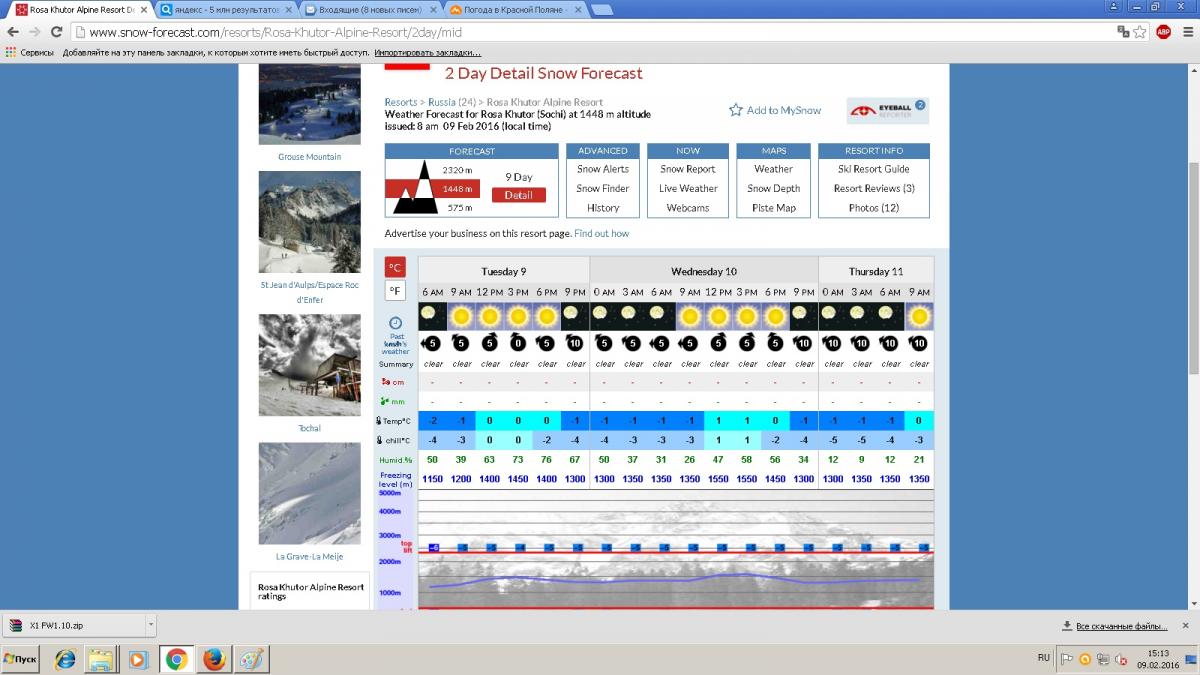
Task: Open the media player taskbar icon
Action: tap(137, 659)
